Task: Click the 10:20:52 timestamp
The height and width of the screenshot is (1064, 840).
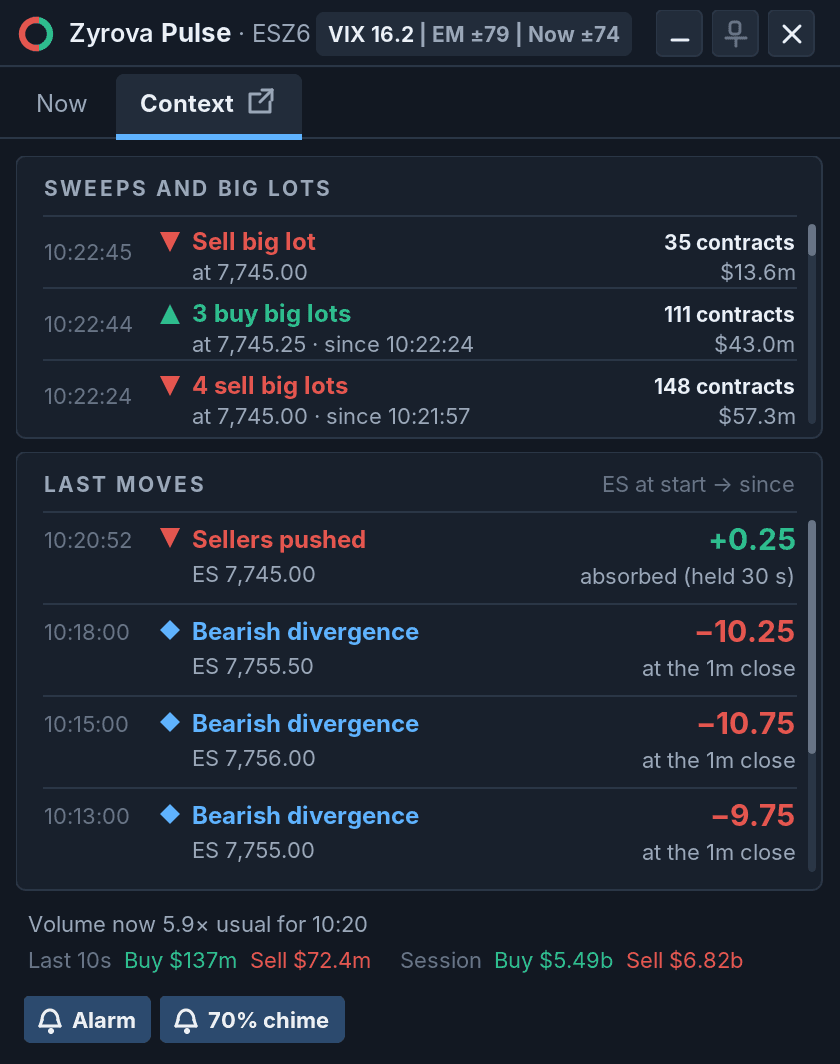Action: (88, 540)
